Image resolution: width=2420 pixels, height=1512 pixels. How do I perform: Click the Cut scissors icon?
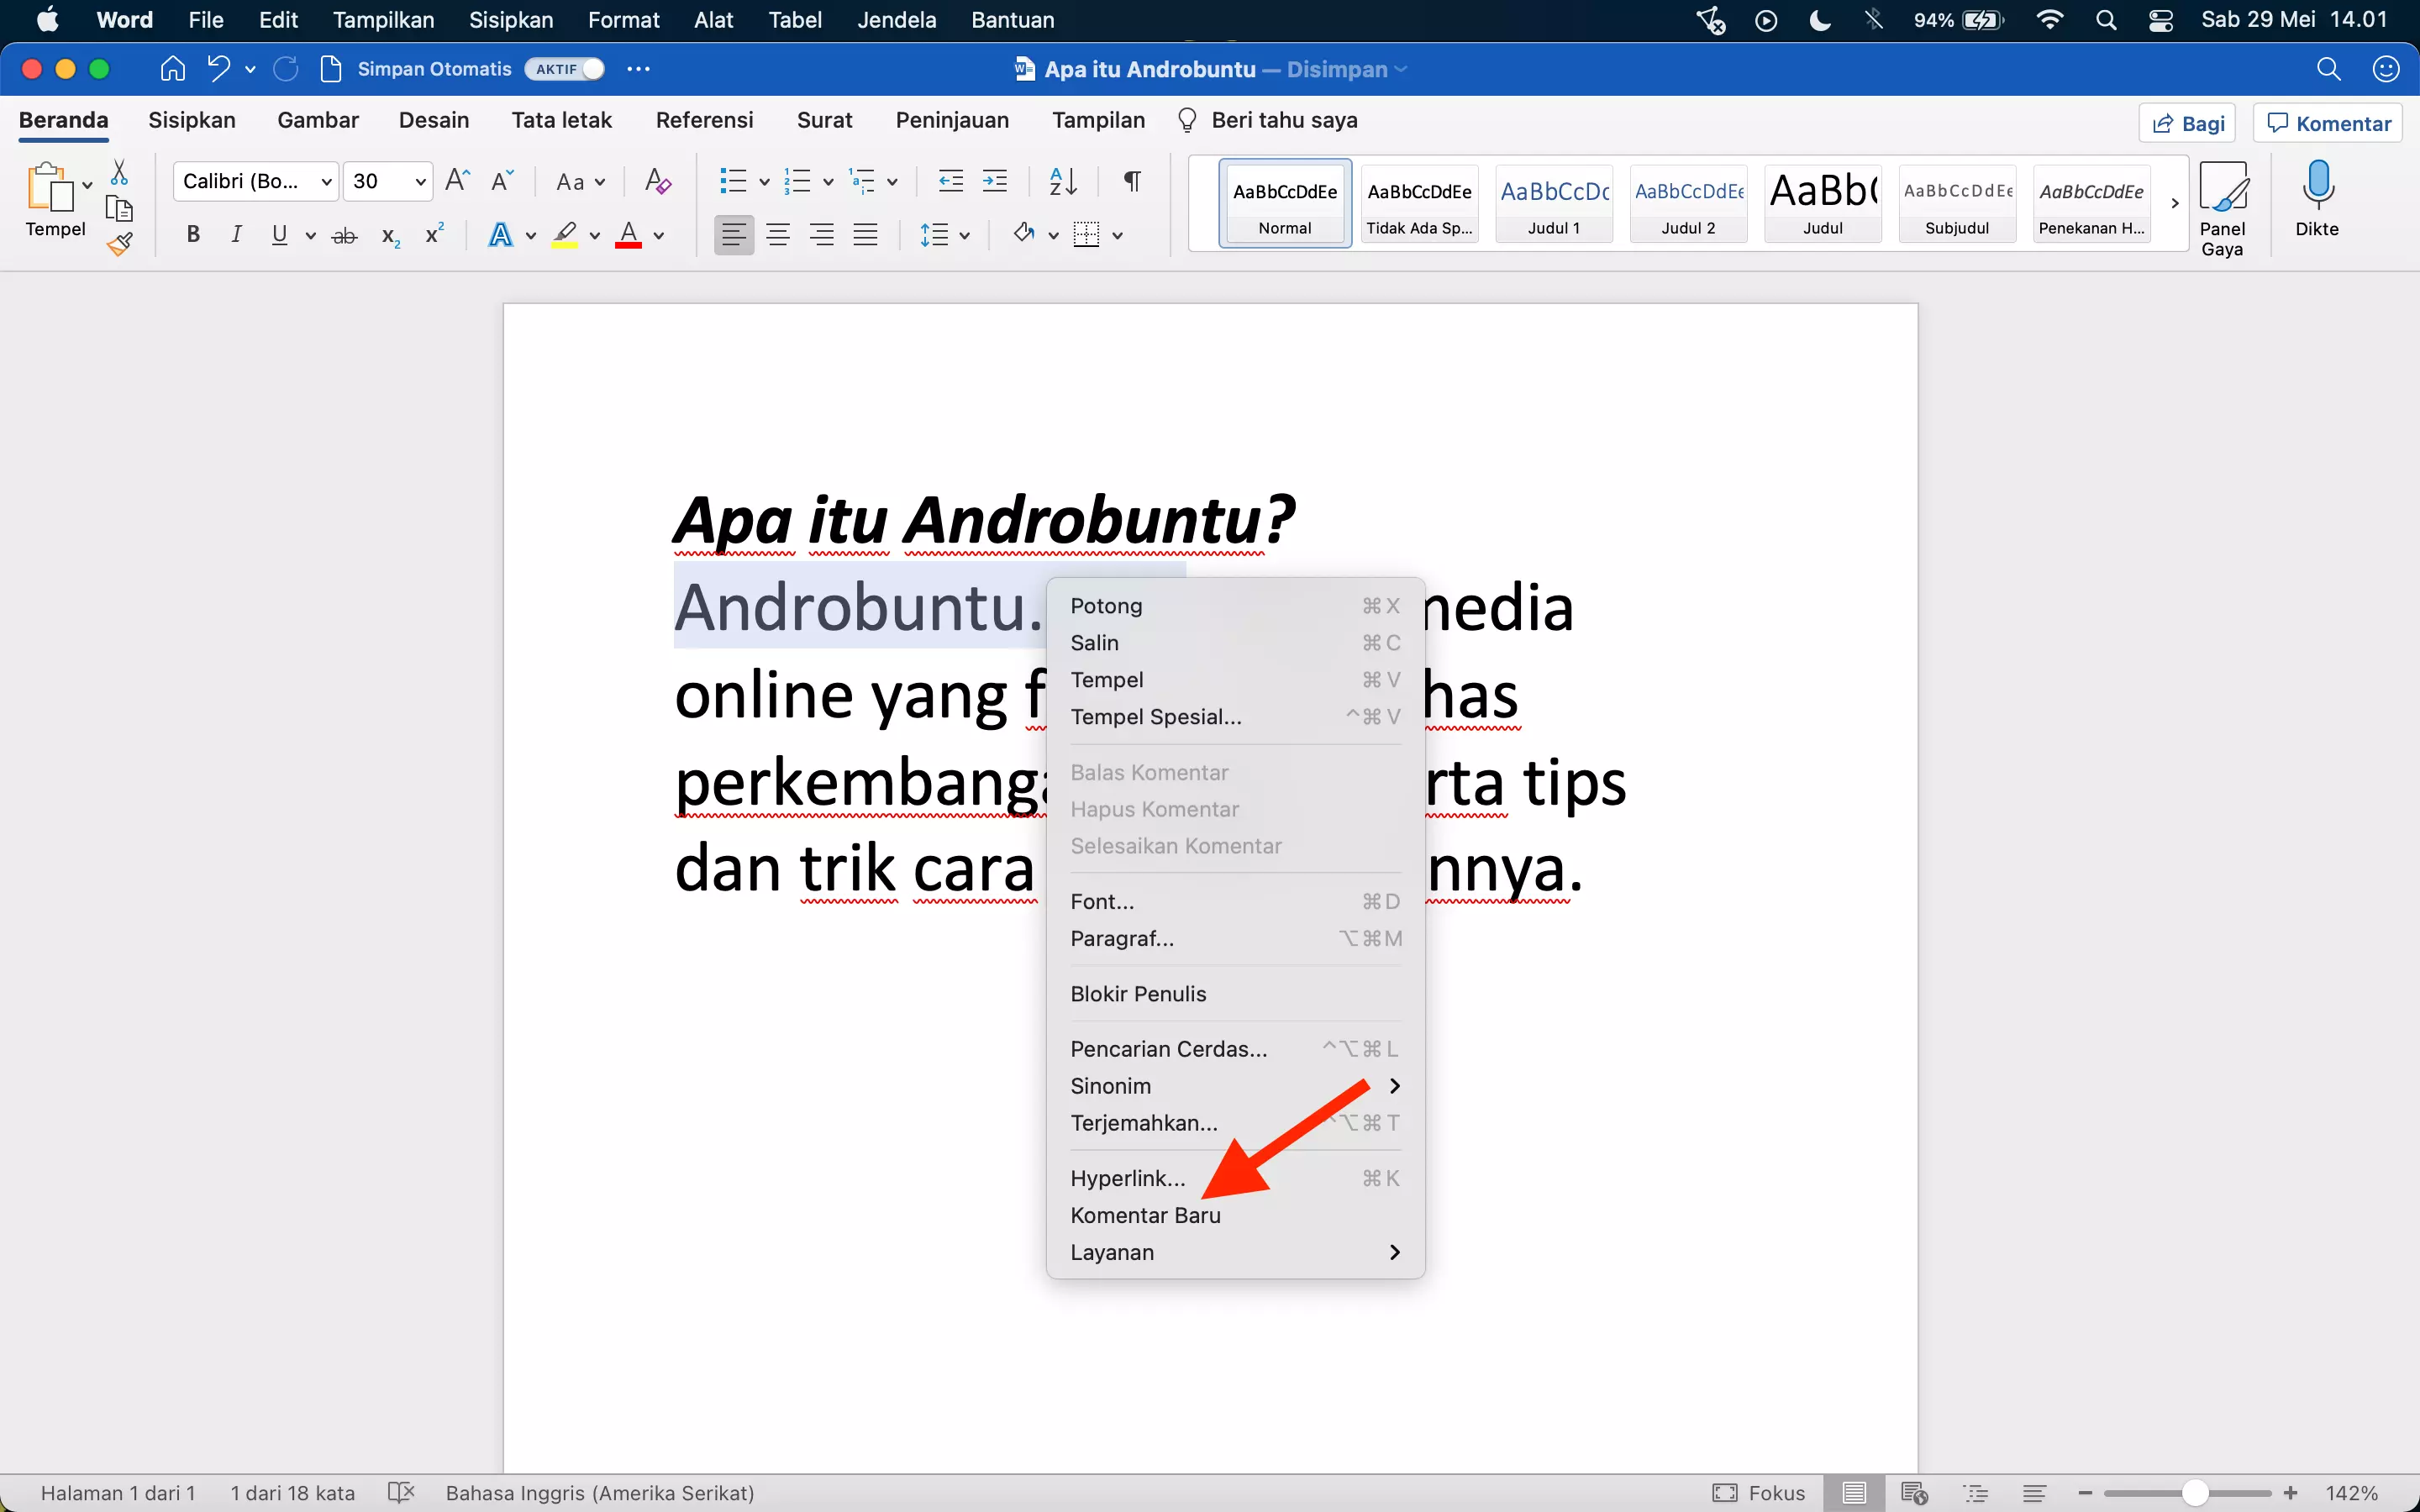pyautogui.click(x=119, y=173)
